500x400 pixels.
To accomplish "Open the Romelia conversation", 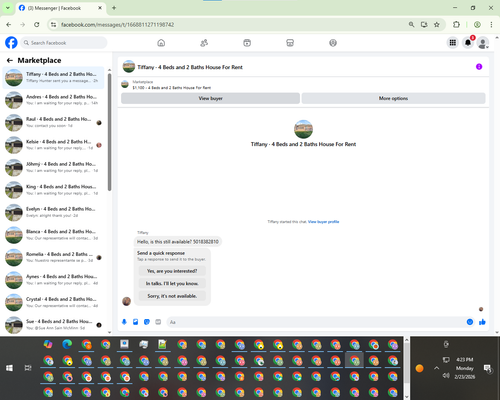I will [53, 257].
